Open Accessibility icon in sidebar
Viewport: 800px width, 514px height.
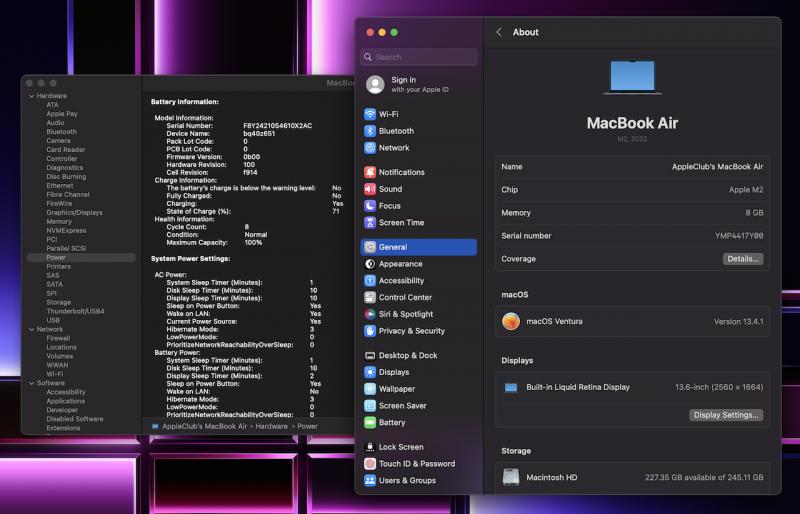(x=370, y=281)
